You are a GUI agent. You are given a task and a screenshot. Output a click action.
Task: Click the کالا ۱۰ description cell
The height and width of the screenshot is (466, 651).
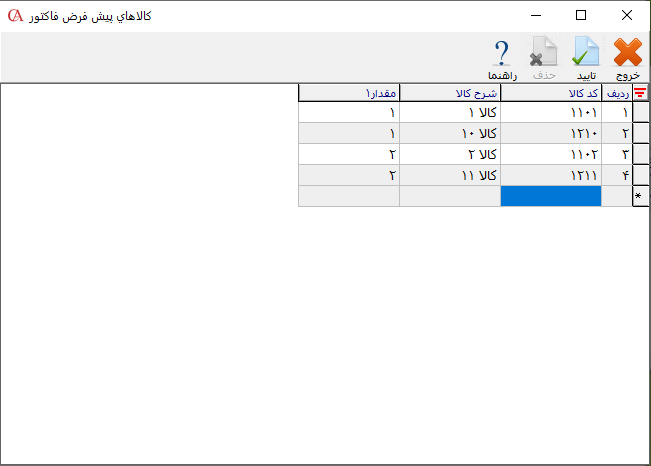[450, 134]
